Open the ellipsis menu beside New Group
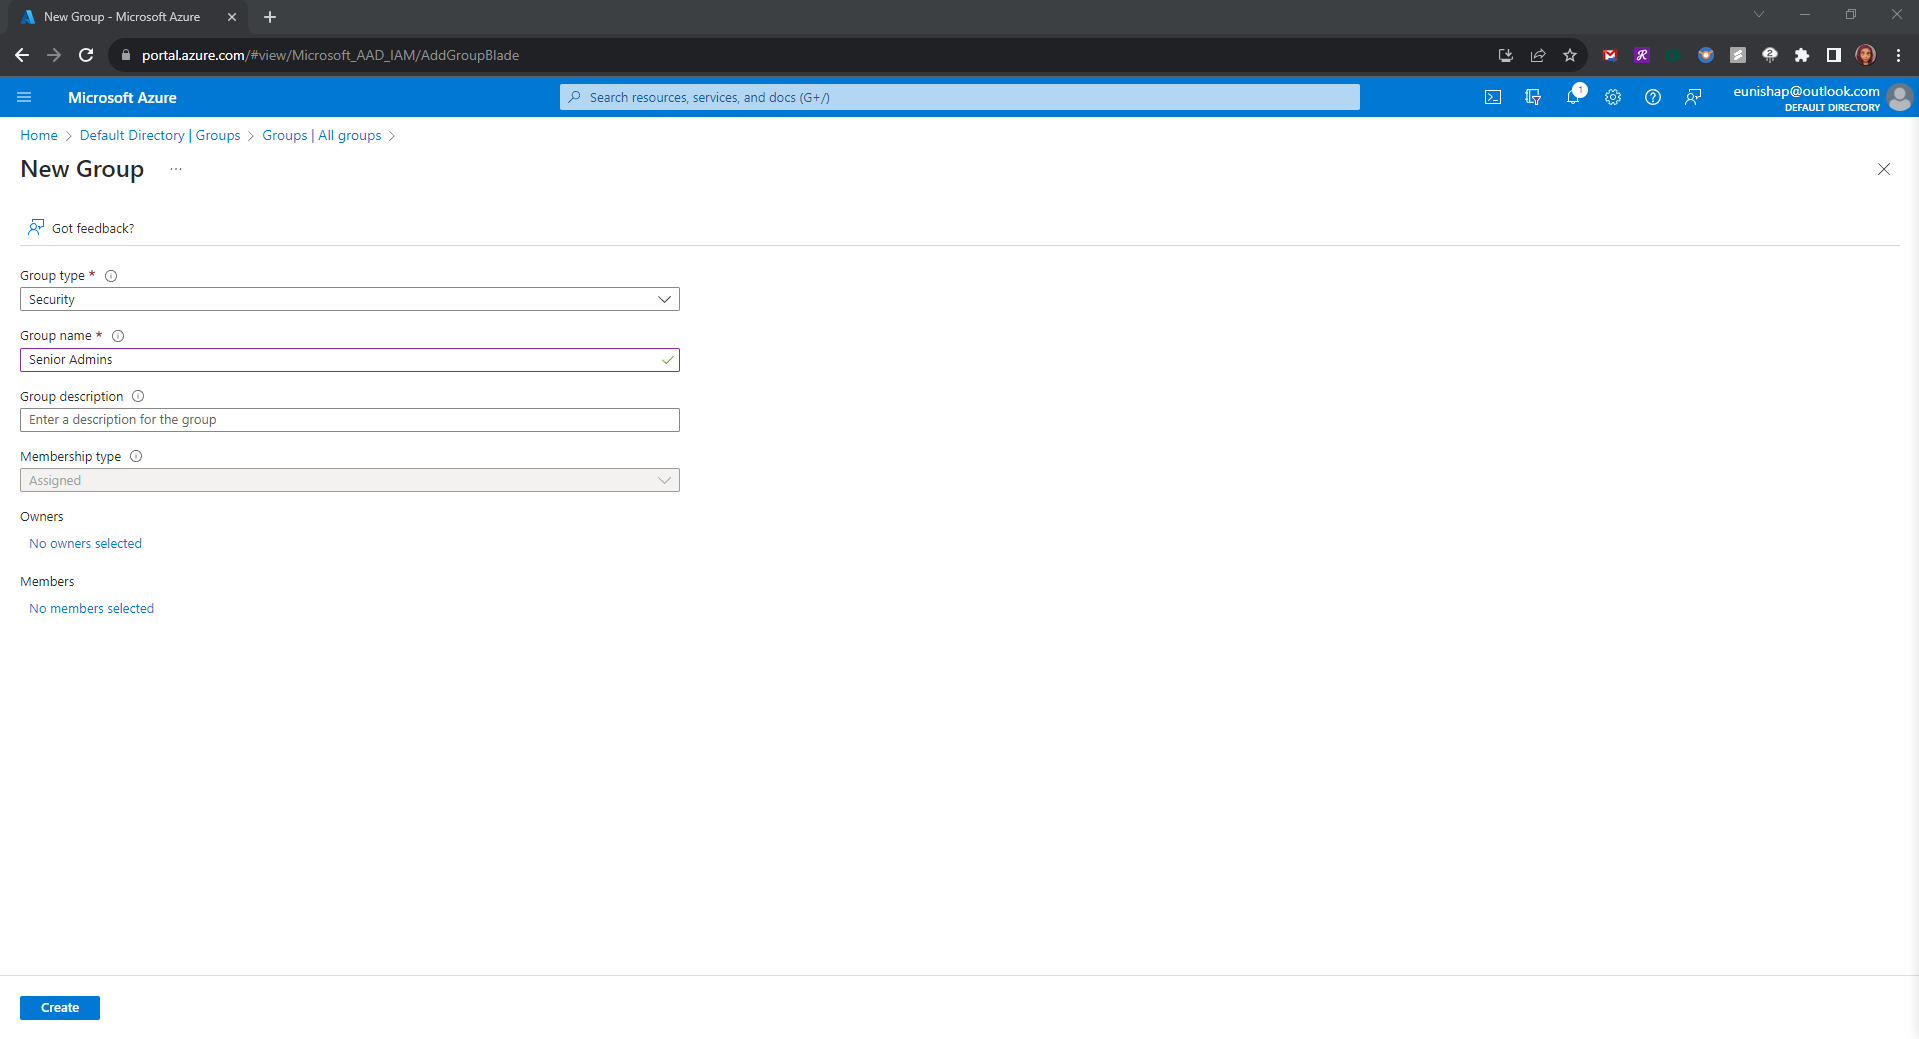1919x1039 pixels. [x=176, y=169]
